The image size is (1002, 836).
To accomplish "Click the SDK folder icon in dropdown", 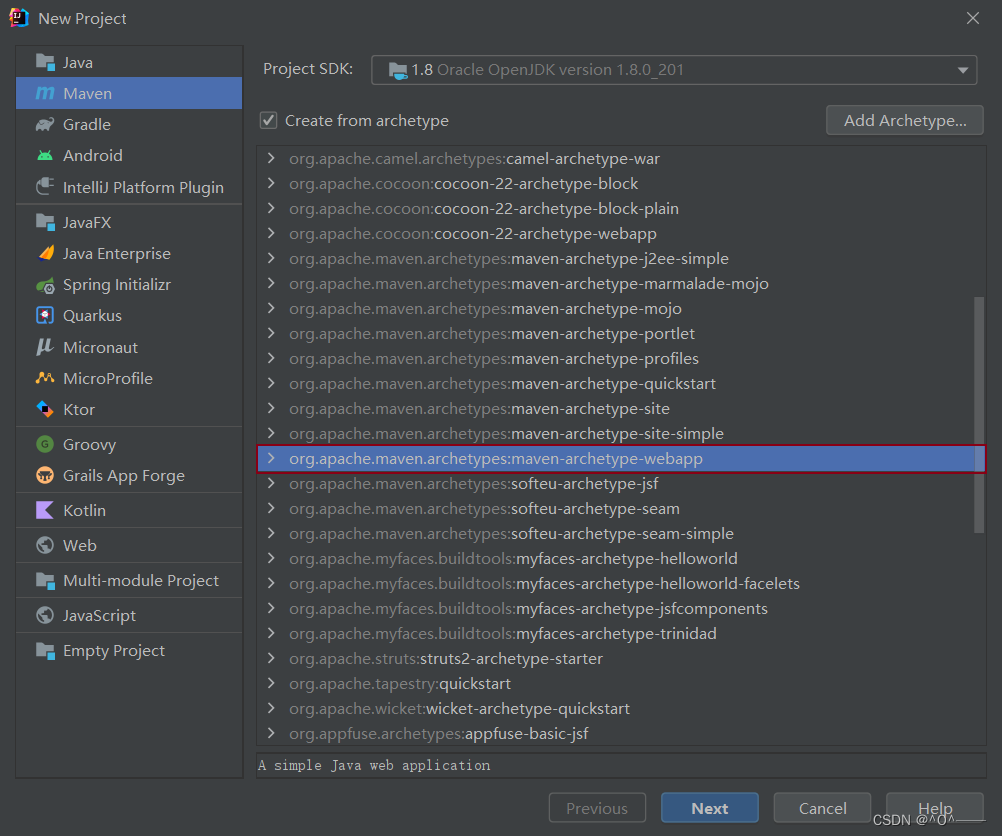I will [x=397, y=70].
